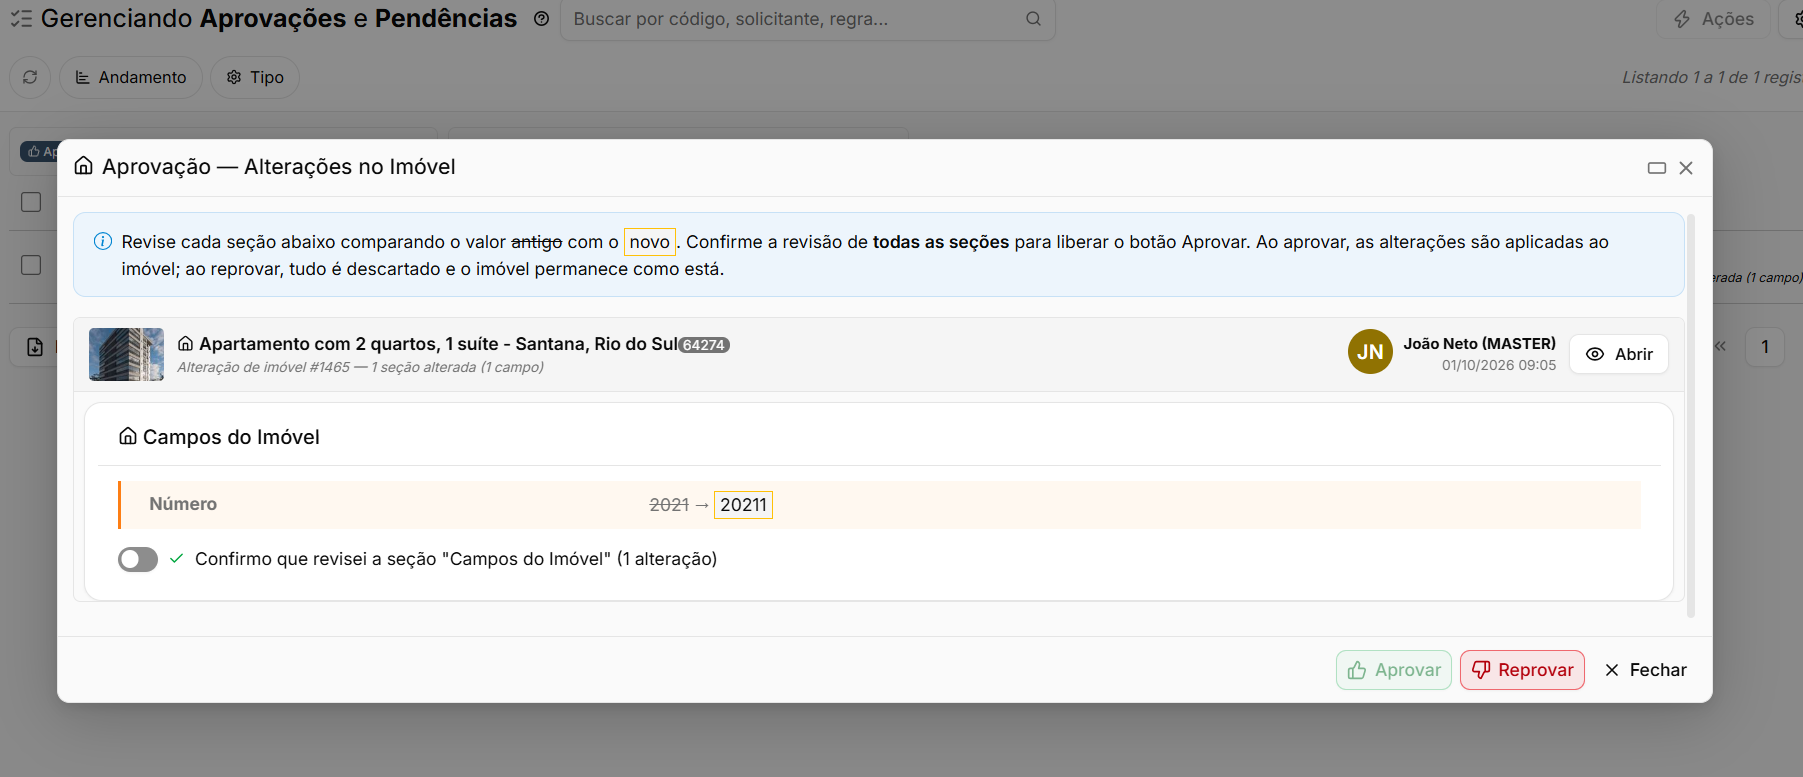Click the Fechar button
This screenshot has width=1803, height=777.
(x=1645, y=670)
